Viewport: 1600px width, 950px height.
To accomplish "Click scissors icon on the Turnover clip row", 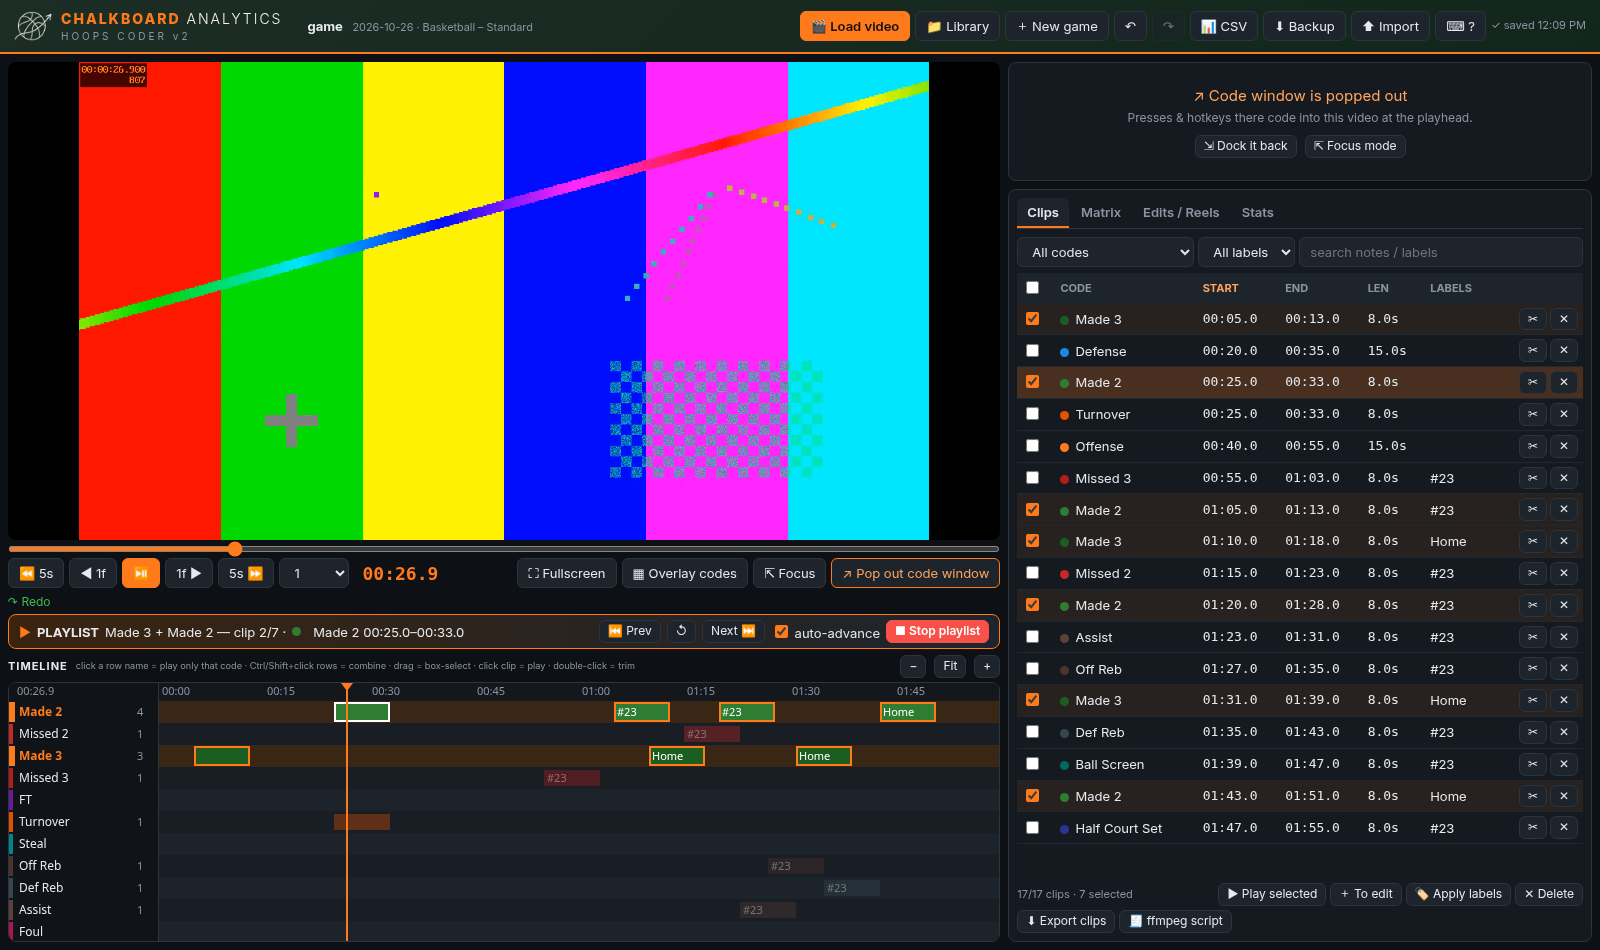I will click(x=1532, y=414).
